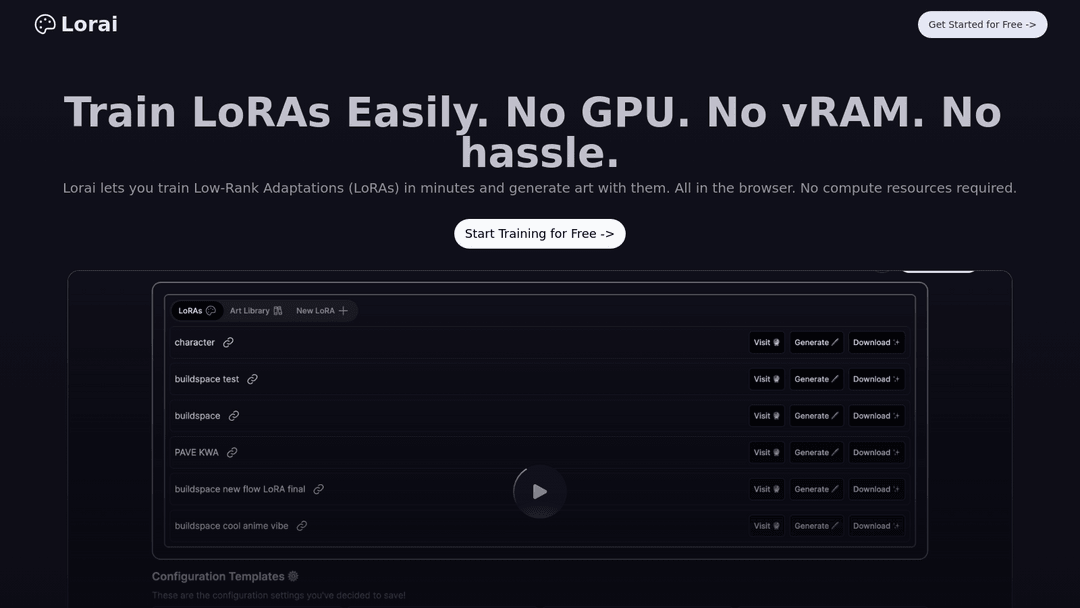The height and width of the screenshot is (608, 1080).
Task: Click the Configuration Templates heading
Action: [218, 576]
